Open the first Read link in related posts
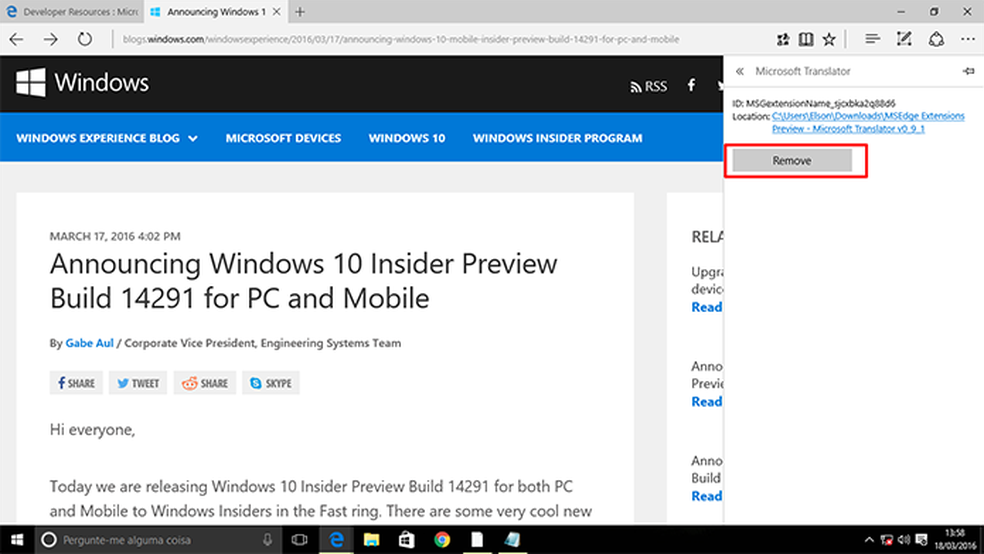Screen dimensions: 984x554 click(x=707, y=307)
